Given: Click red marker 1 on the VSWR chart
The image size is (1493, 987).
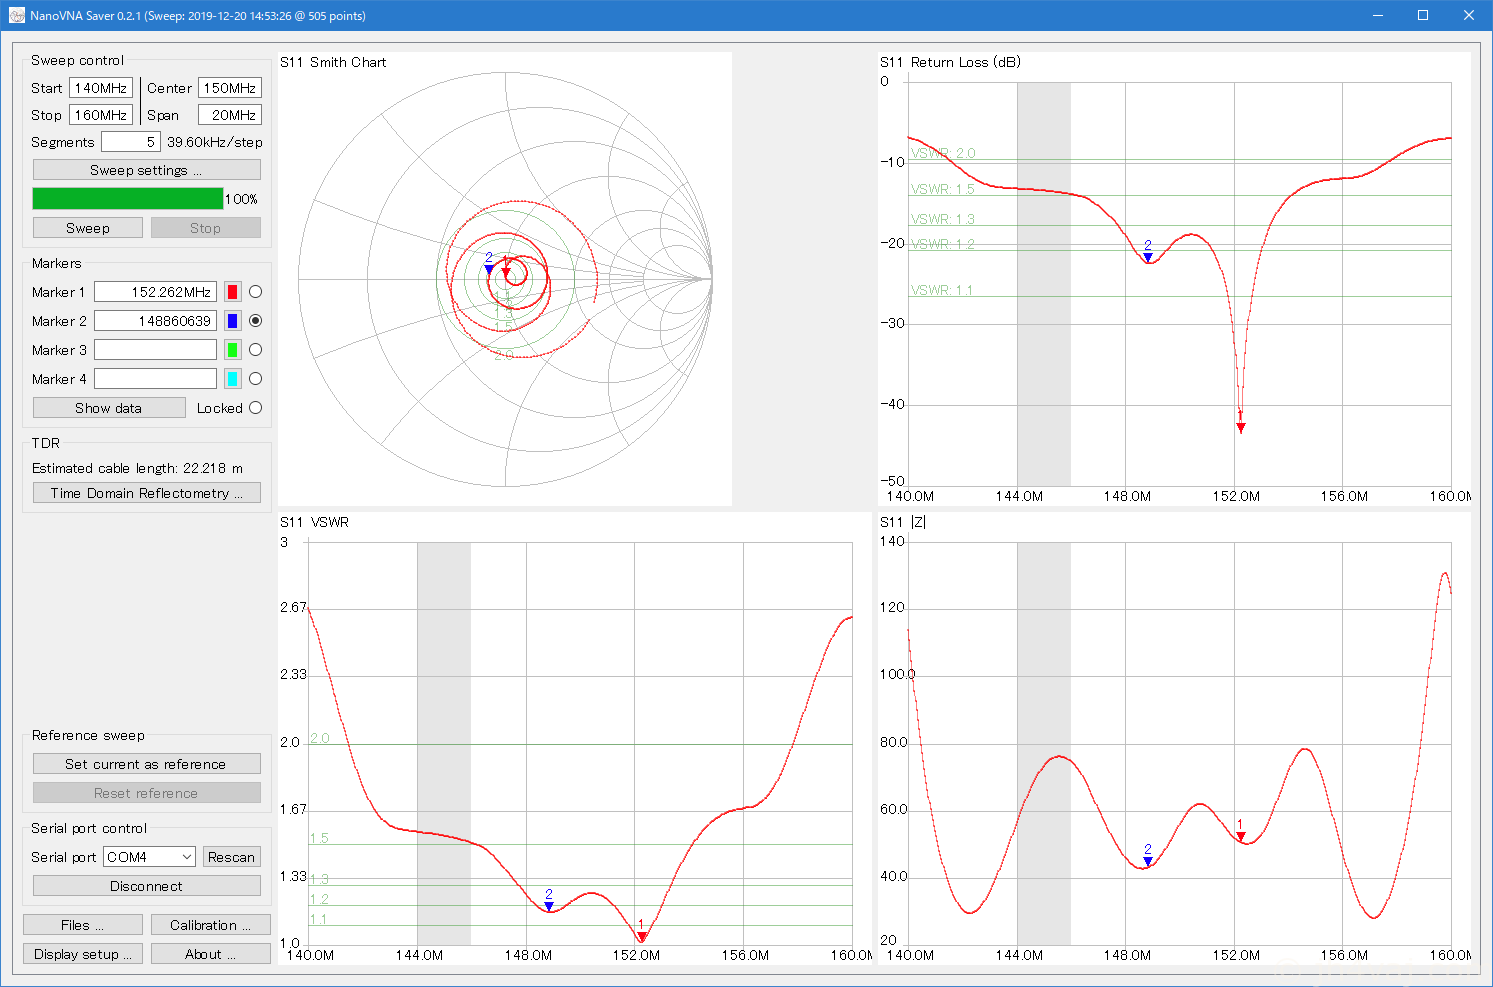Looking at the screenshot, I should (x=642, y=937).
